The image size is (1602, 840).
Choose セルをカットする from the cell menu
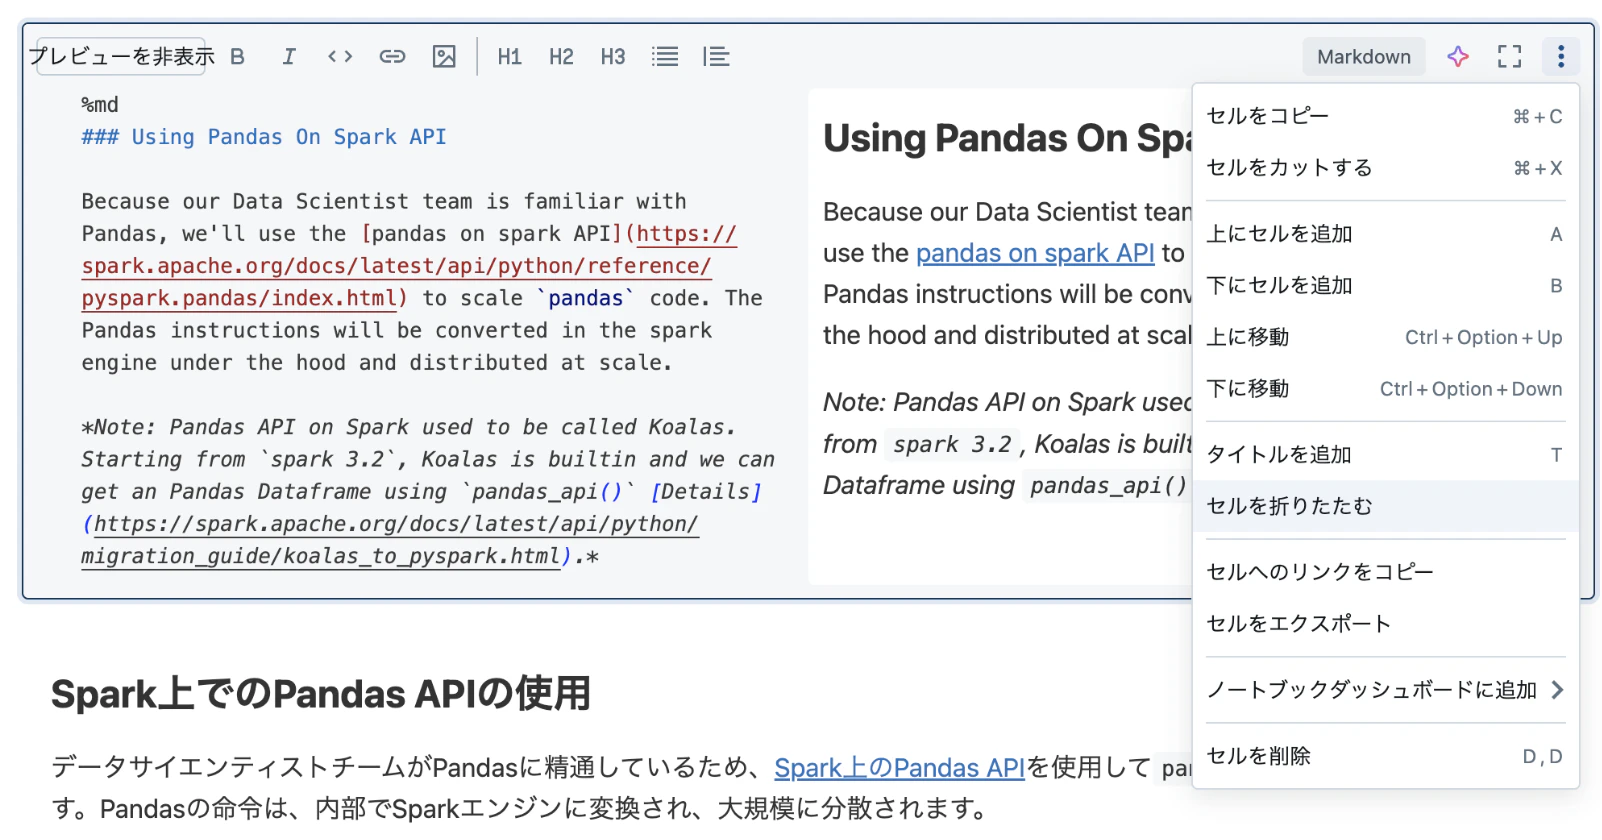[x=1385, y=168]
